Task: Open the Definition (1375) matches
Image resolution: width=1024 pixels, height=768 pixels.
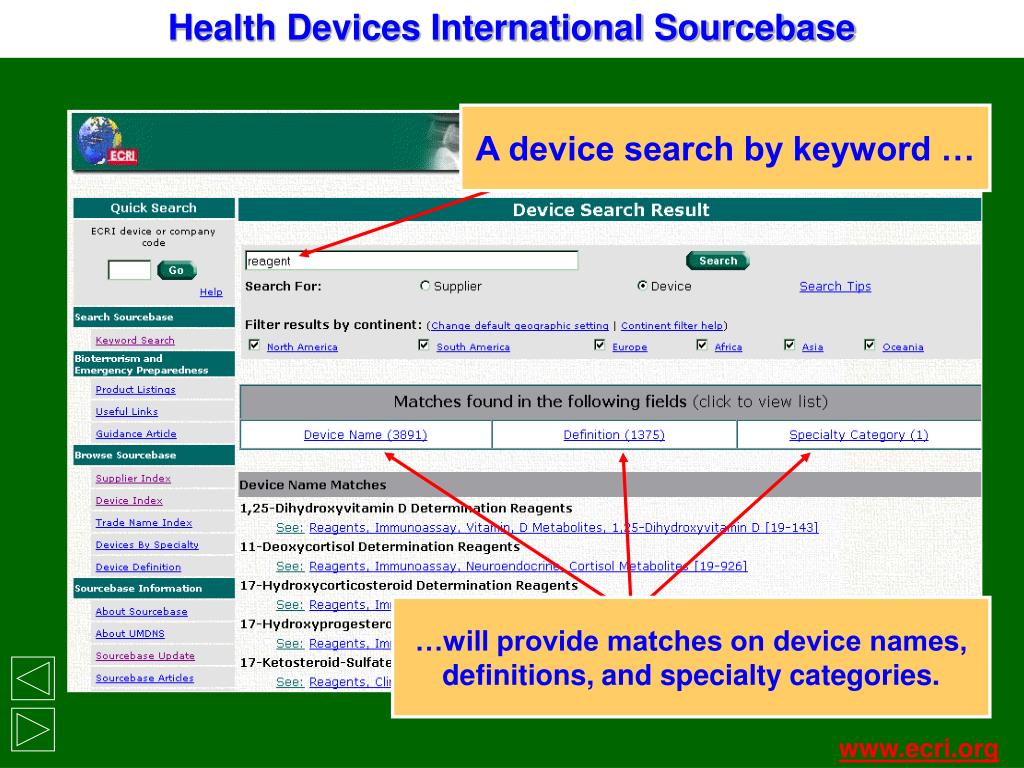Action: click(x=614, y=435)
